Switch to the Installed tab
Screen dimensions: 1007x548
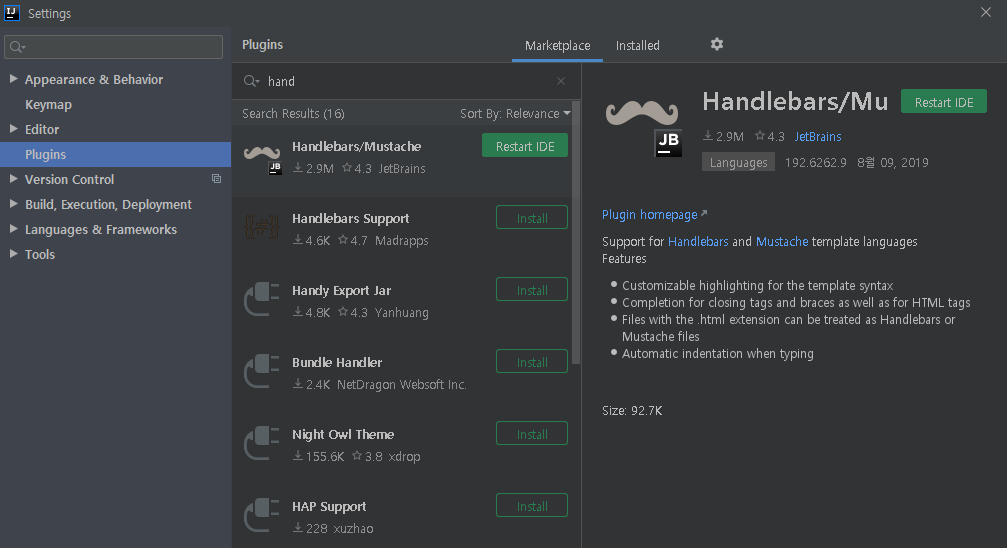[x=638, y=46]
